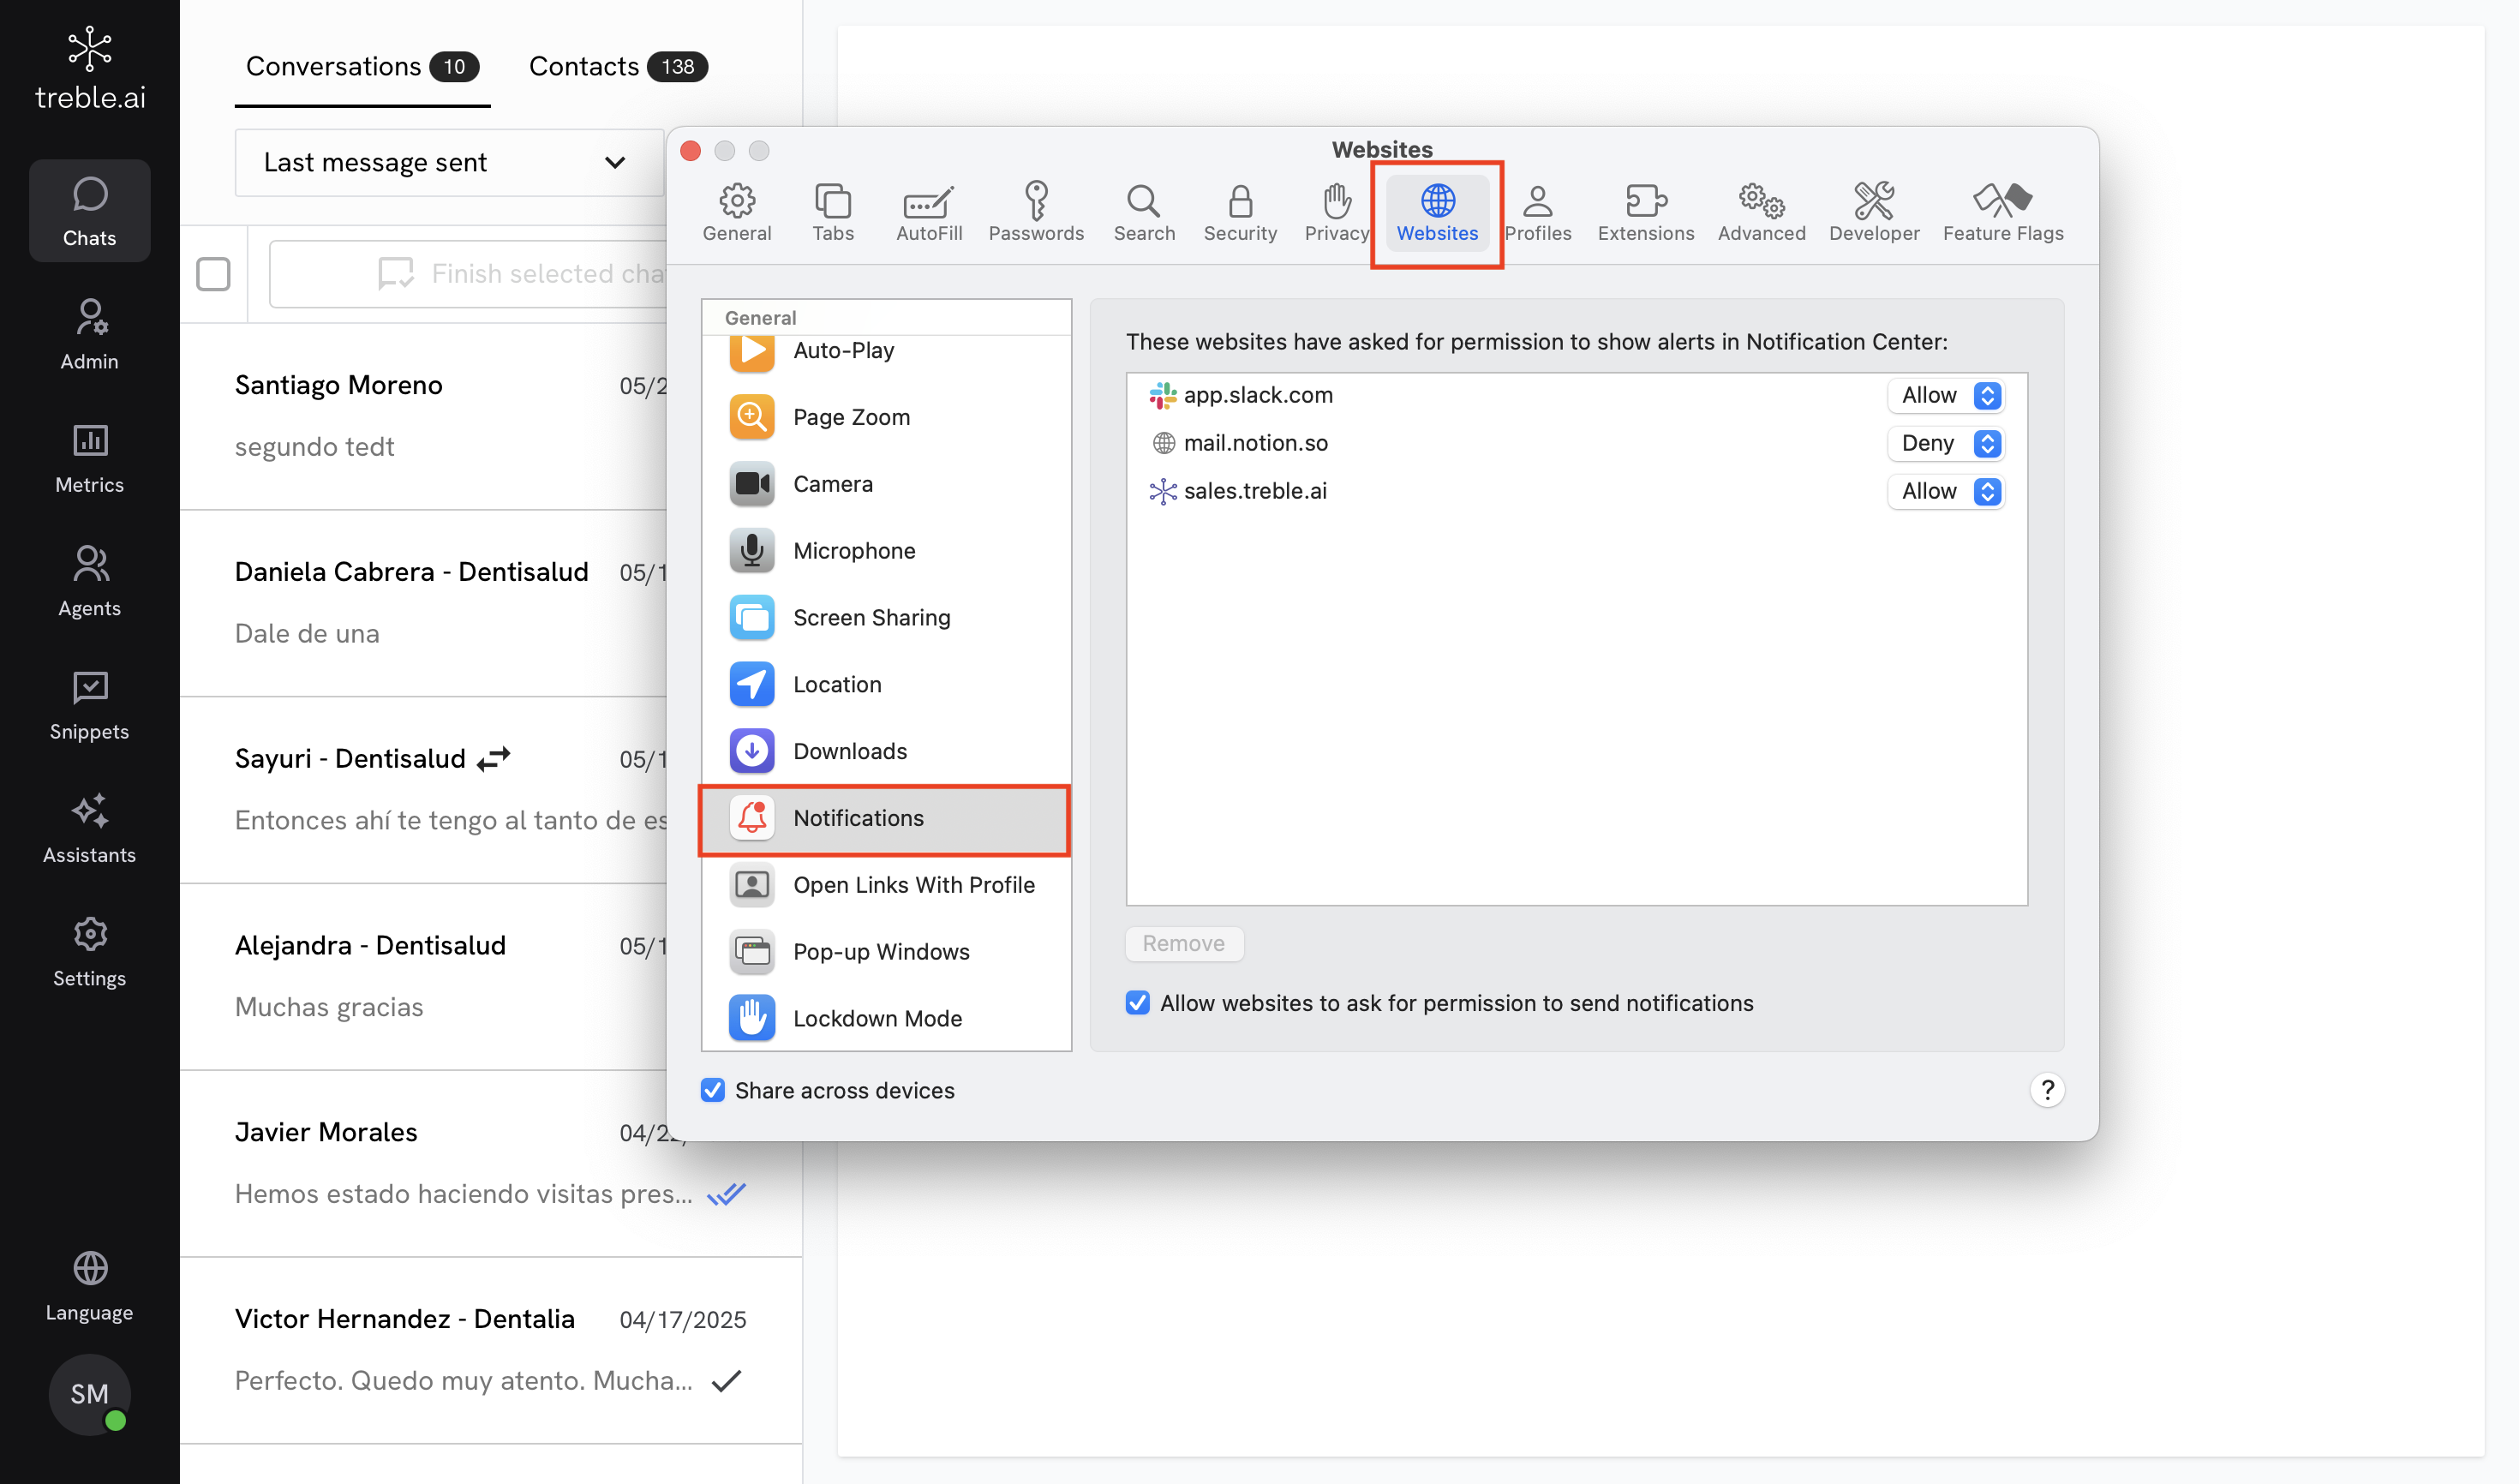Go to Assistants in the sidebar
Viewport: 2519px width, 1484px height.
[89, 828]
